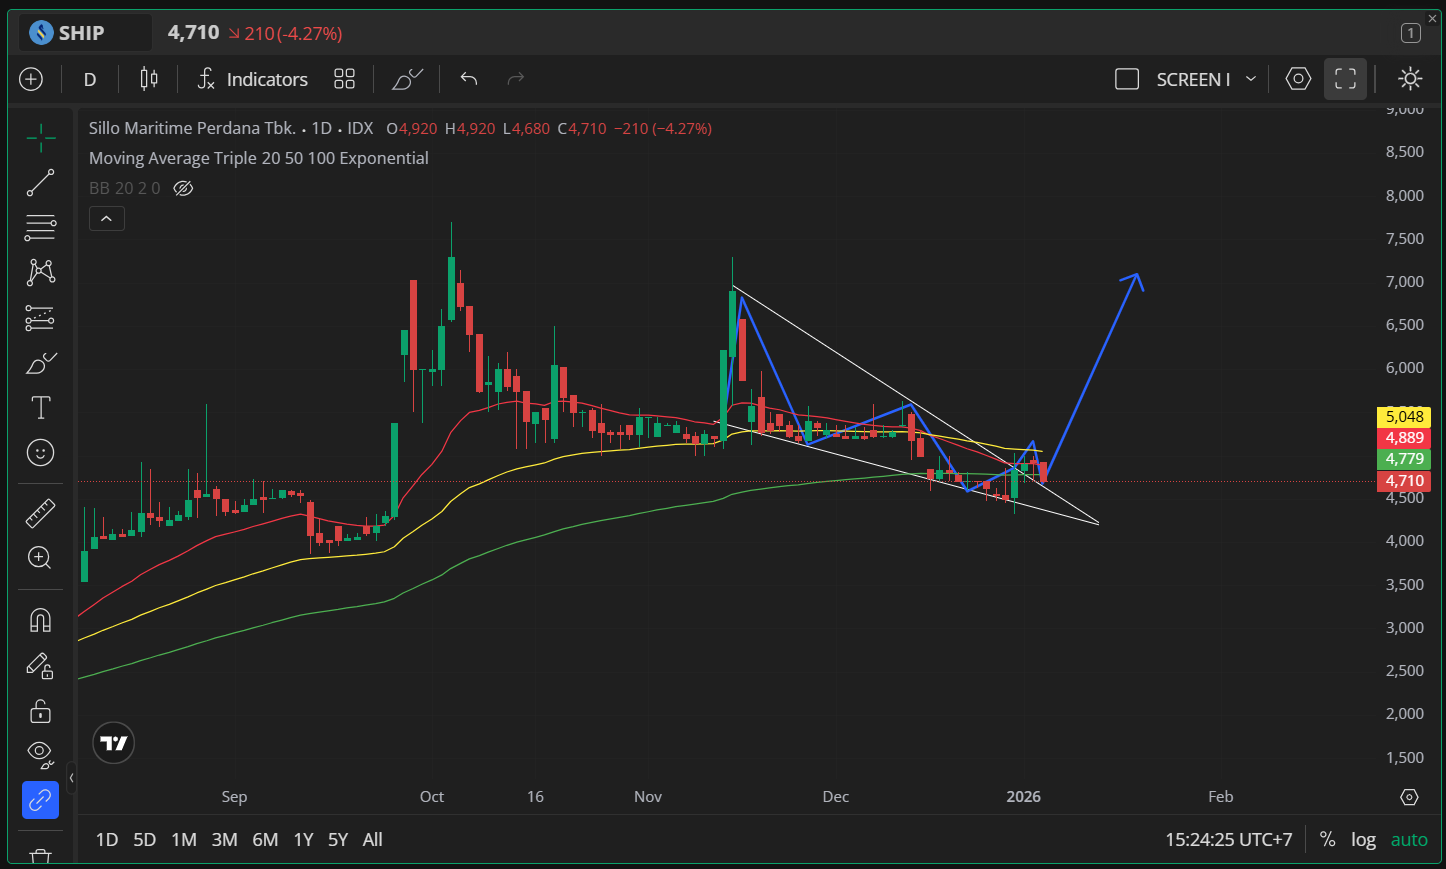The height and width of the screenshot is (869, 1446).
Task: Open the D timeframe interval selector
Action: (90, 79)
